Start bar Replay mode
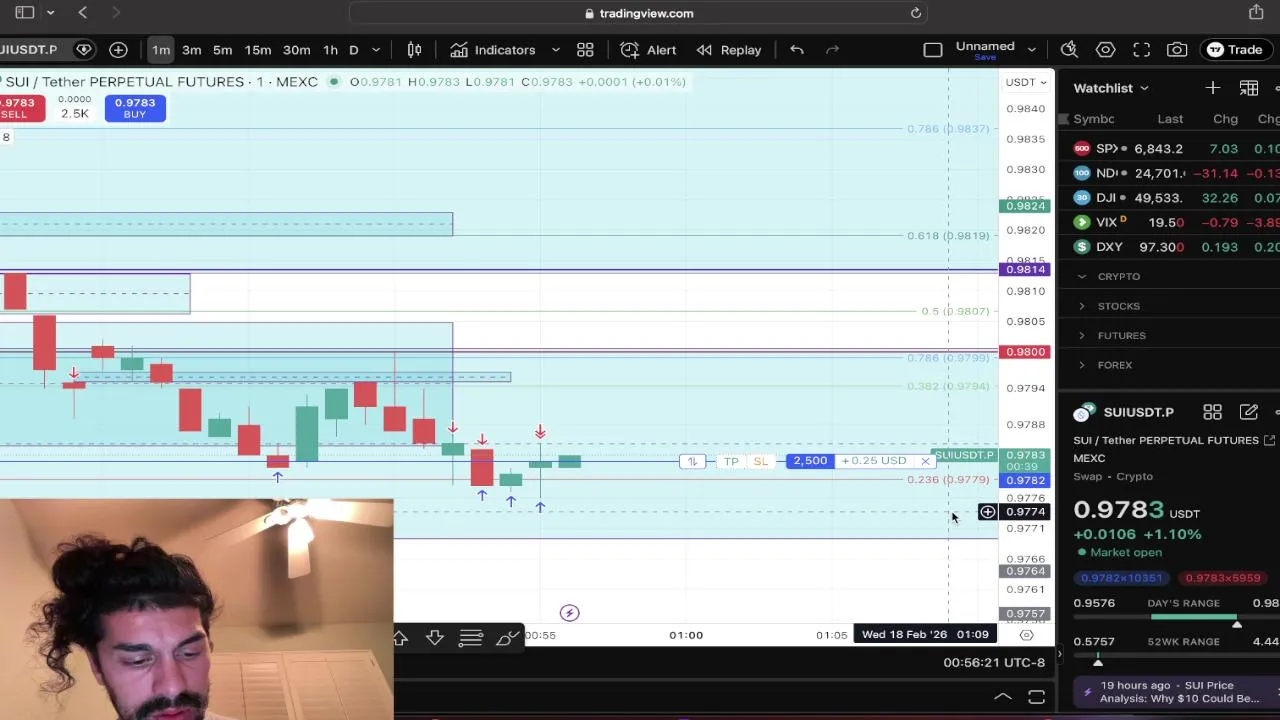The height and width of the screenshot is (720, 1280). (x=729, y=50)
